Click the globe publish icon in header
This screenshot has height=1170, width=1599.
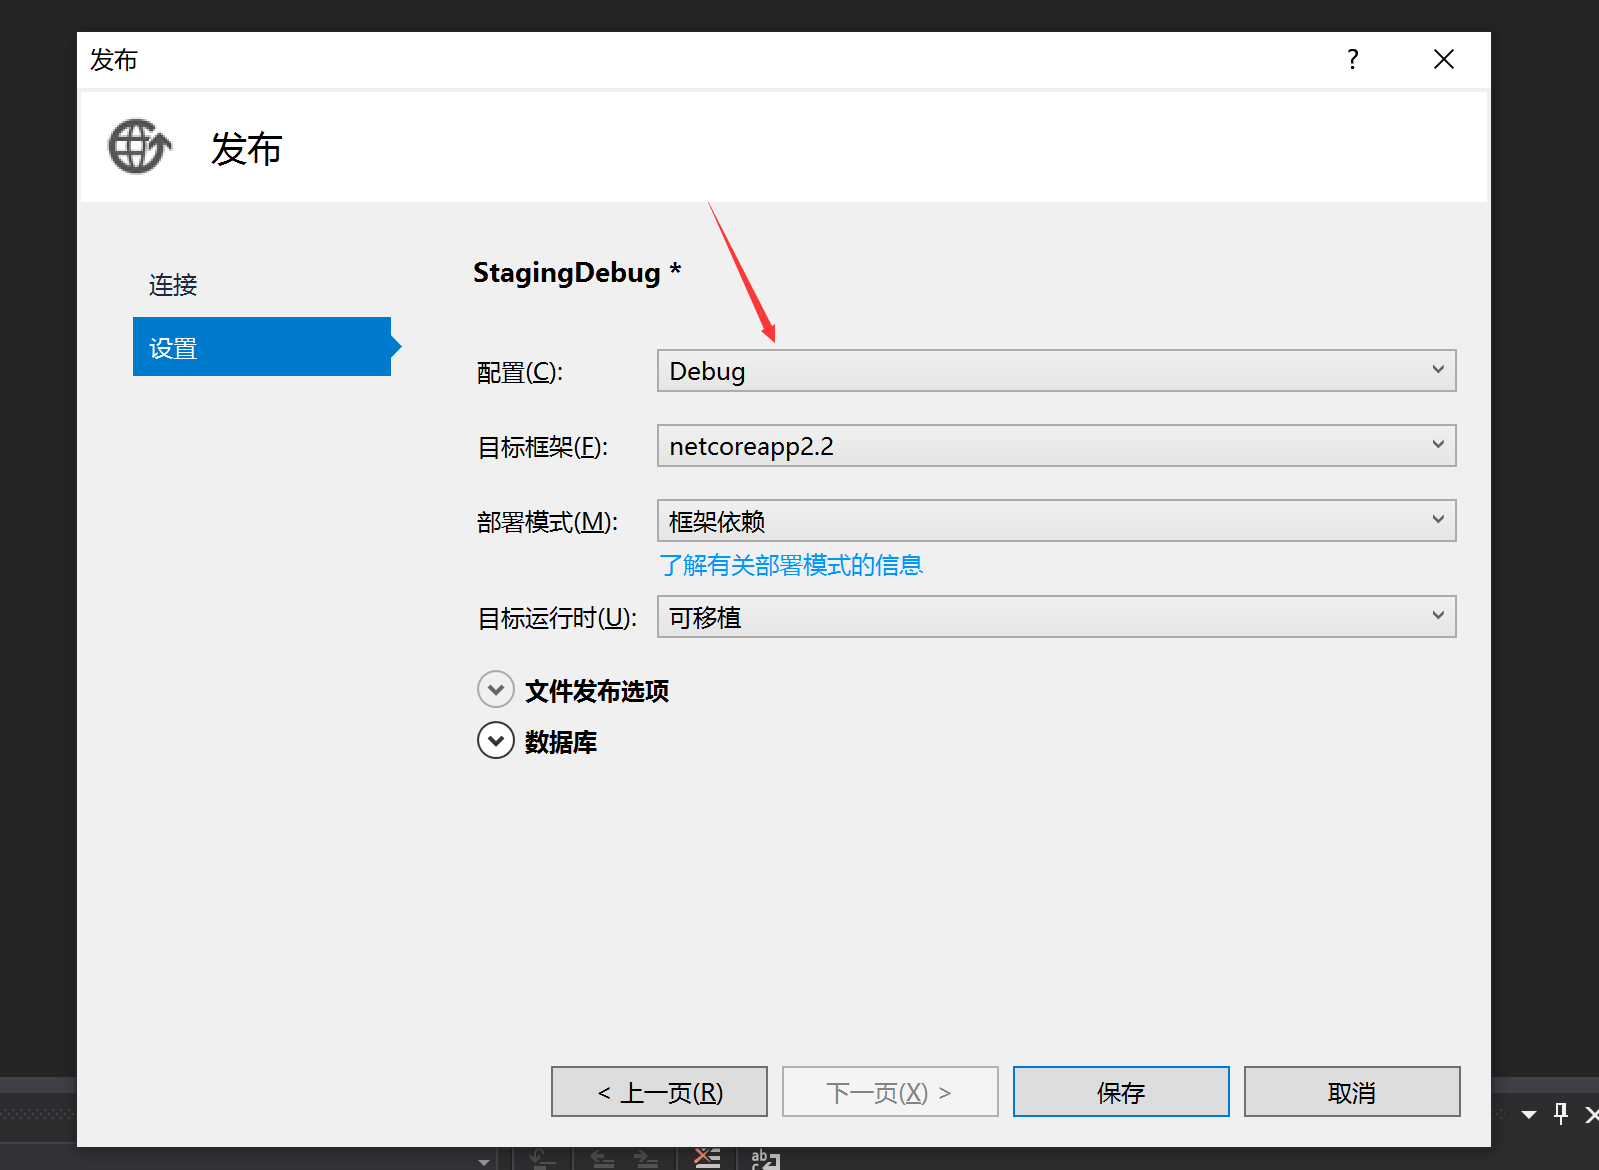(x=139, y=147)
